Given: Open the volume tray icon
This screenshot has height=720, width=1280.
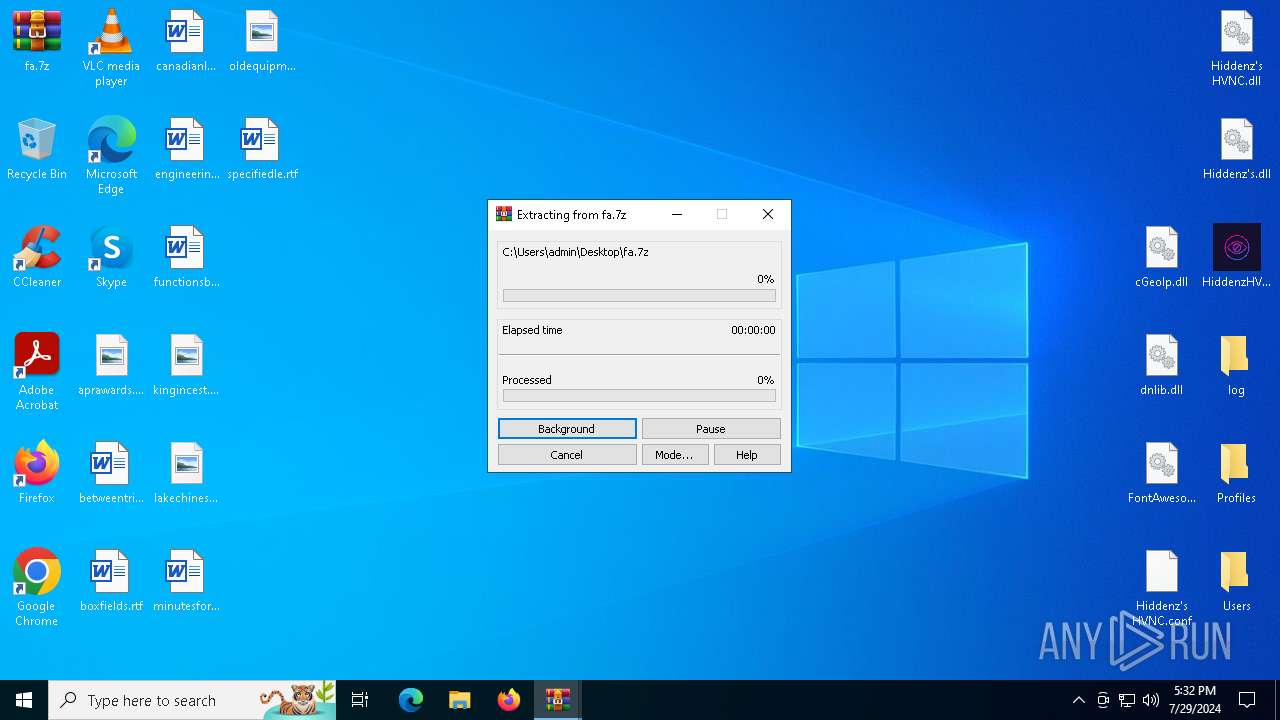Looking at the screenshot, I should pyautogui.click(x=1151, y=700).
